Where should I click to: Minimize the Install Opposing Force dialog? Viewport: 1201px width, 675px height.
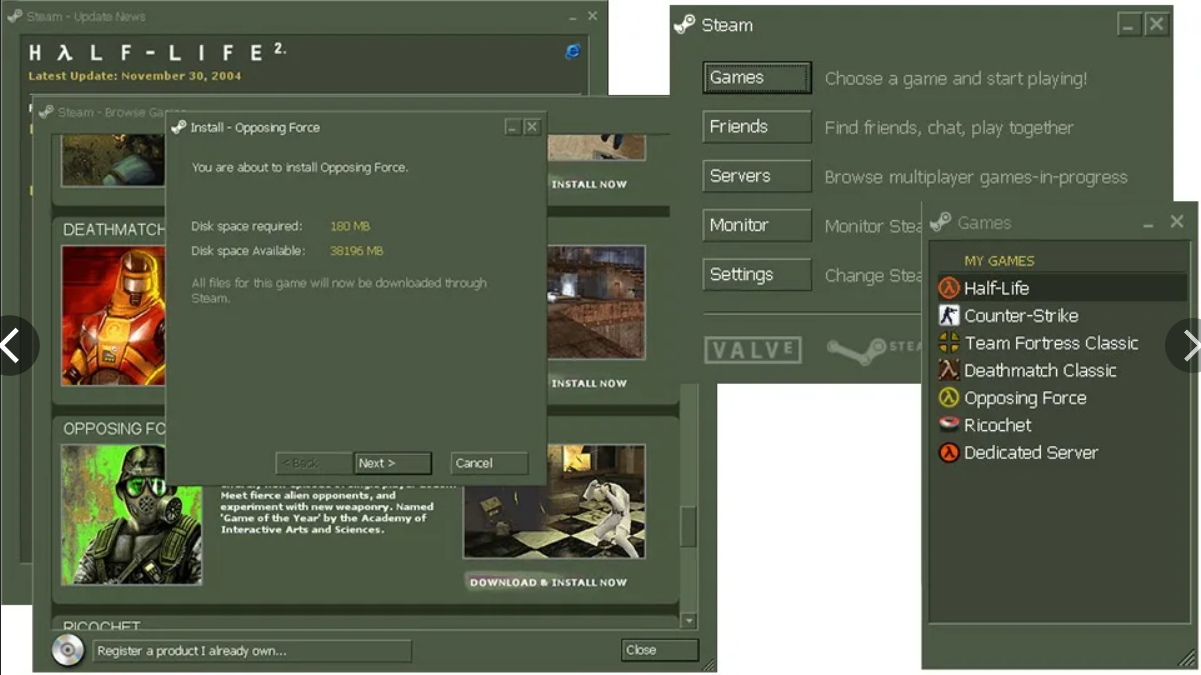point(513,127)
